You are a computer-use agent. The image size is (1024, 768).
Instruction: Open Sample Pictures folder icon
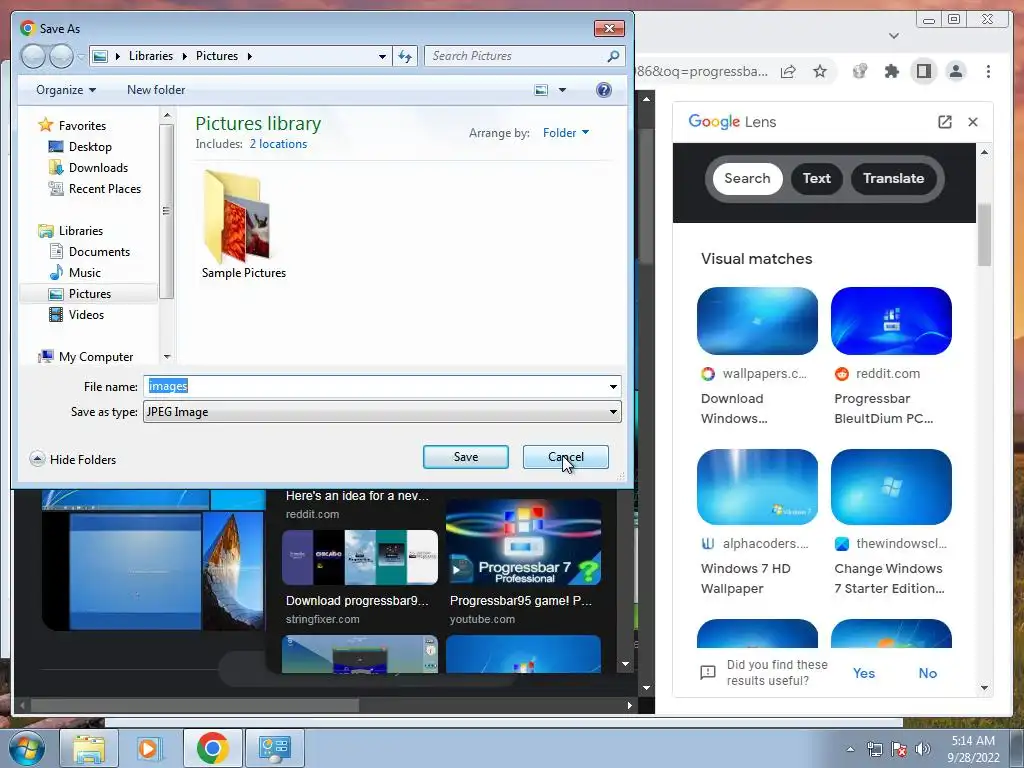point(237,216)
